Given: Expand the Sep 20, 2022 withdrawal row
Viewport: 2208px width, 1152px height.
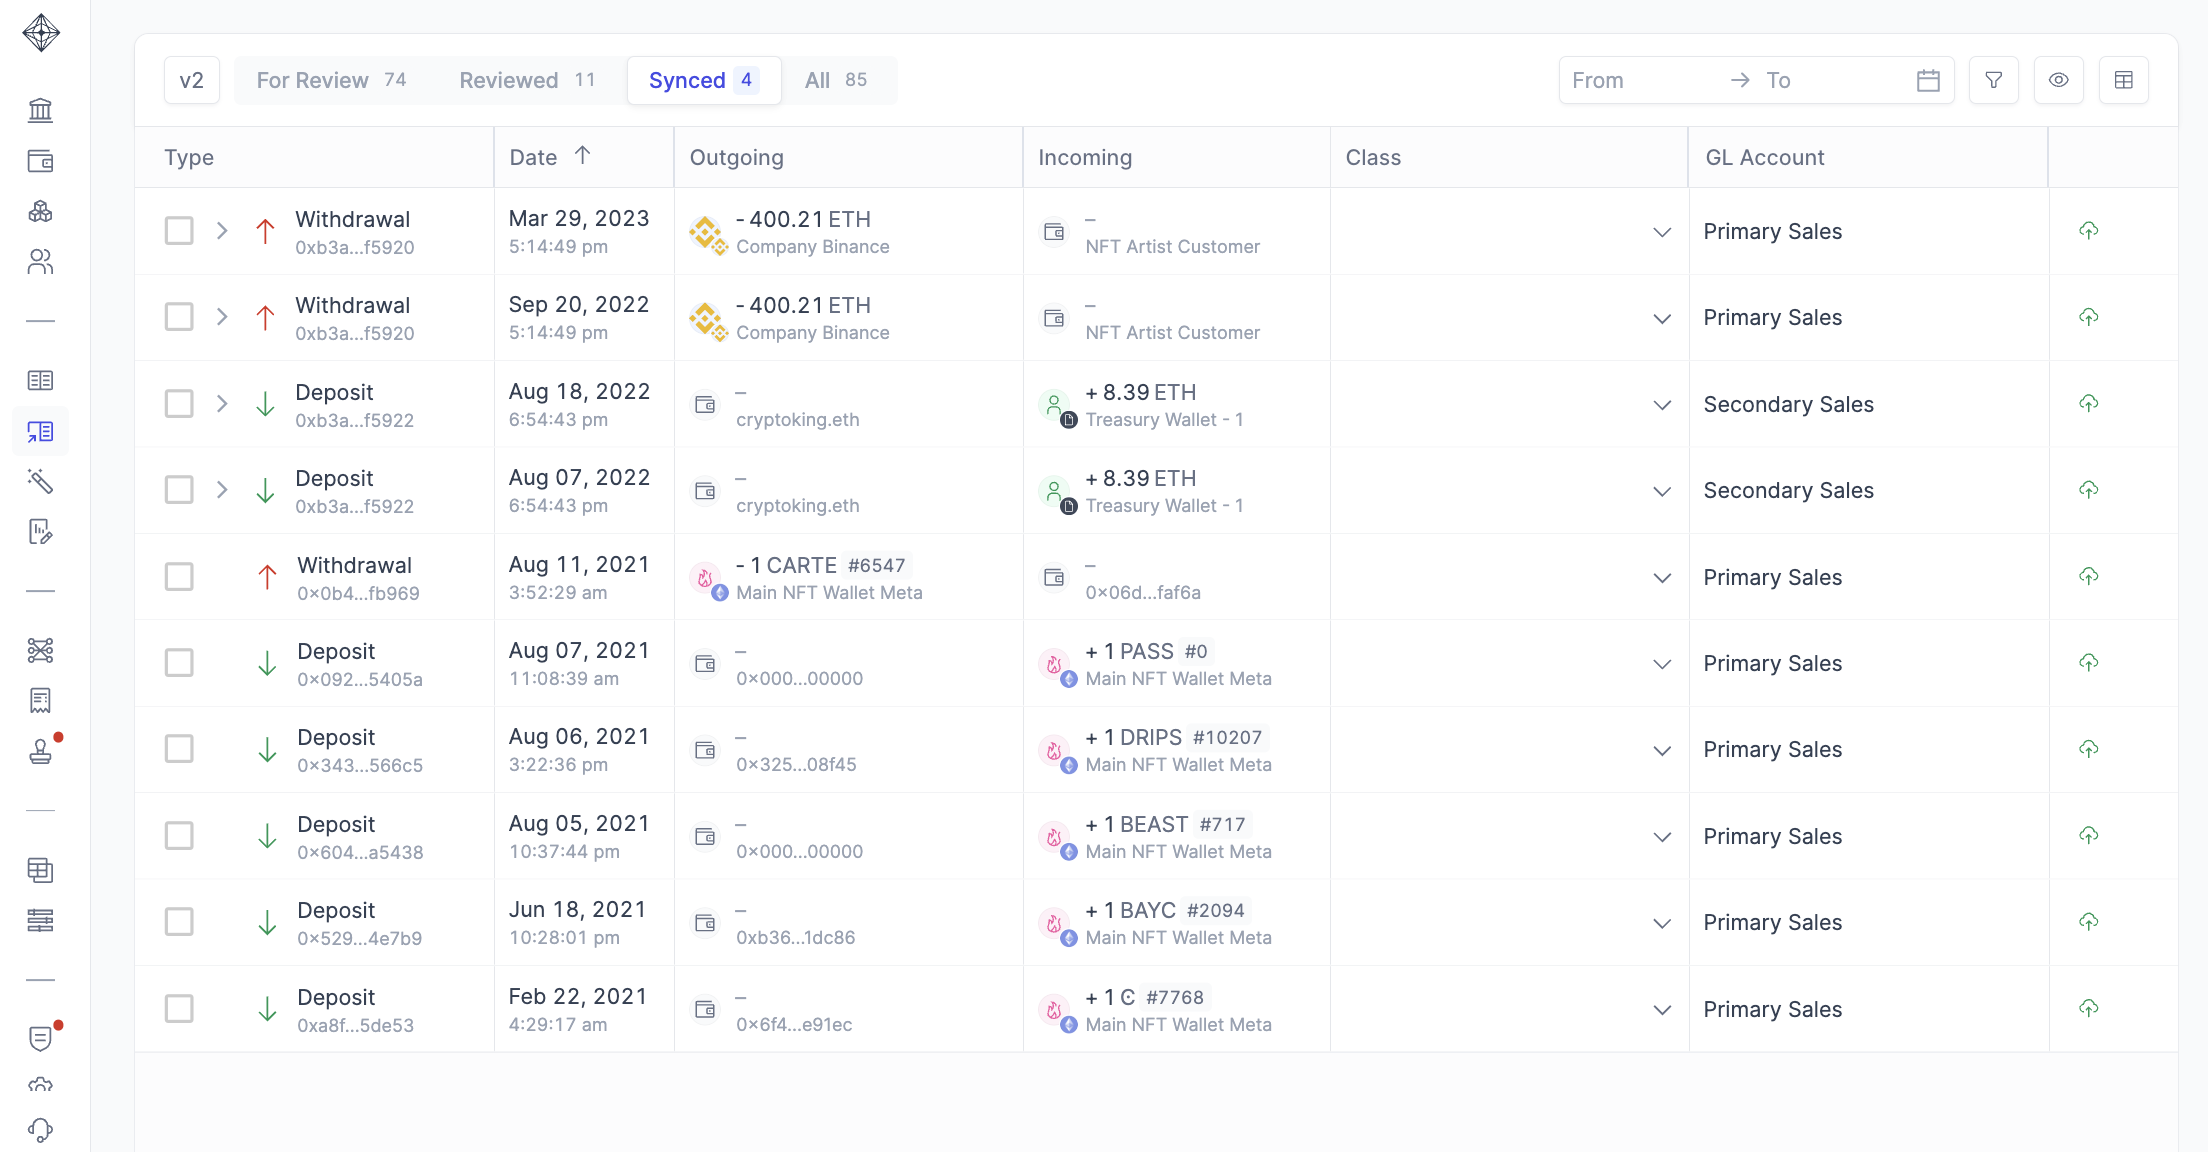Looking at the screenshot, I should pos(222,317).
